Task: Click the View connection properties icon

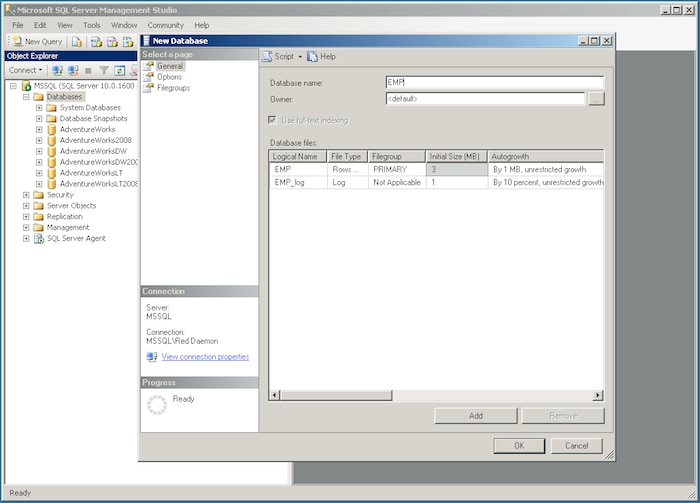Action: pos(152,357)
